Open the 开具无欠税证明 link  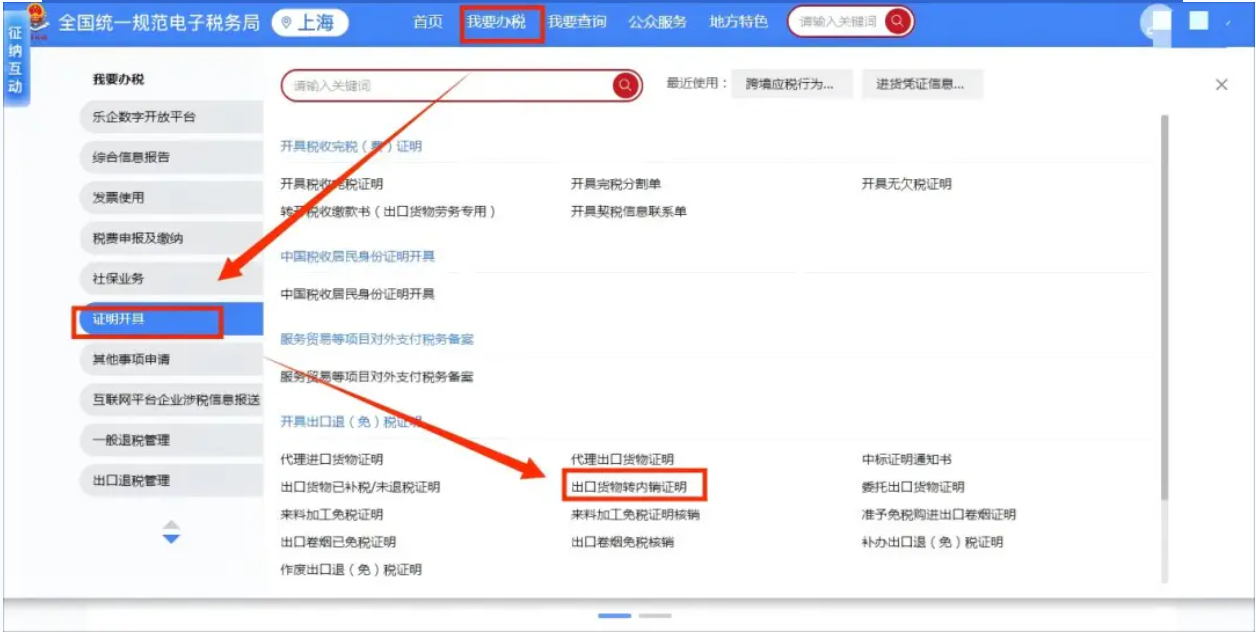(906, 184)
